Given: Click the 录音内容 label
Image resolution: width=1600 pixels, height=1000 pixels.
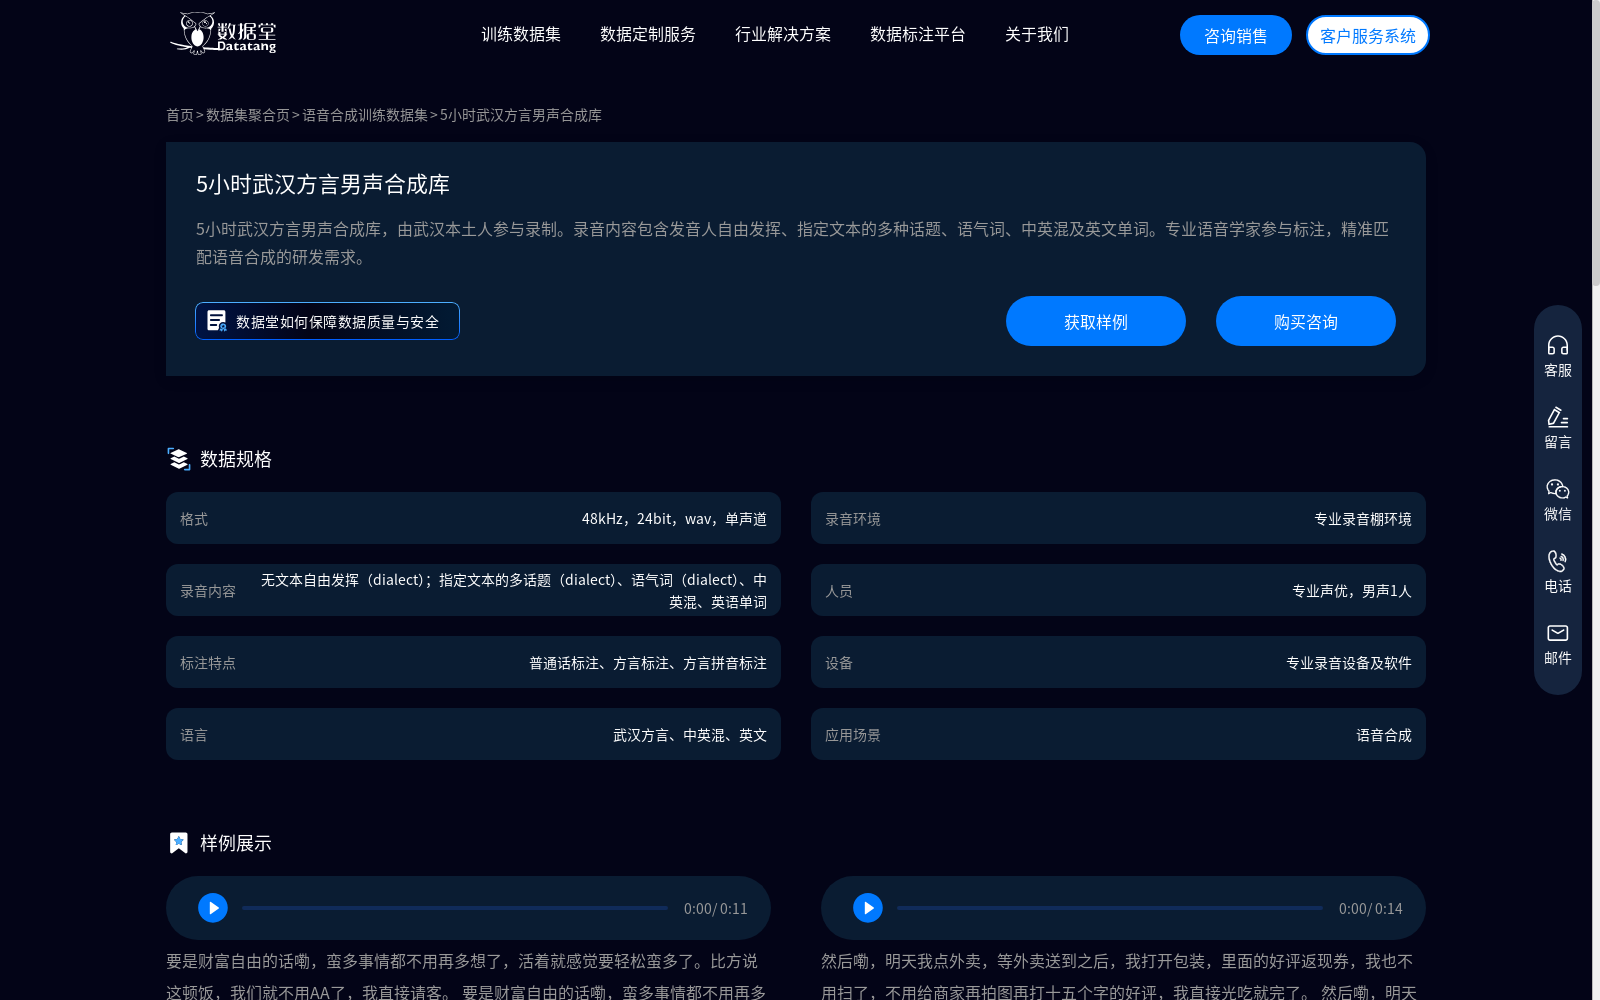Looking at the screenshot, I should pyautogui.click(x=208, y=591).
